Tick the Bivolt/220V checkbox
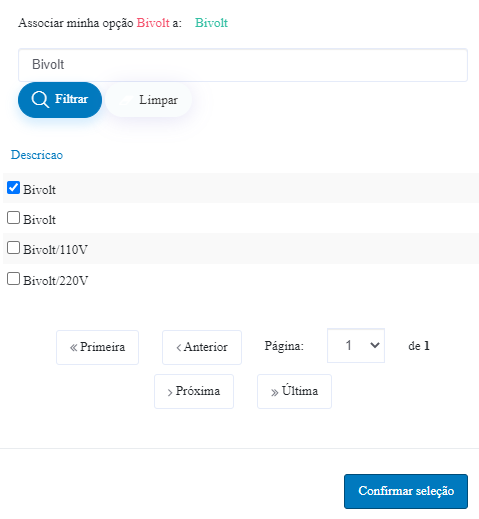The height and width of the screenshot is (519, 479). click(13, 279)
